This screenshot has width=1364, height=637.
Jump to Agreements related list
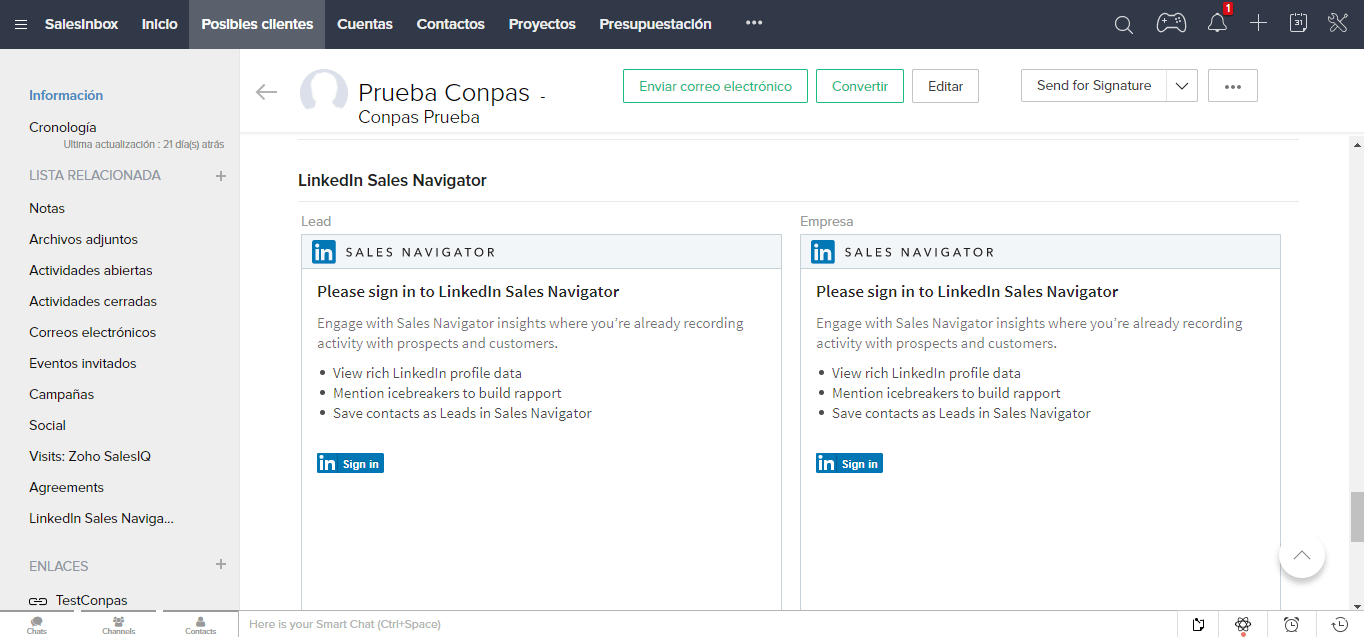click(x=67, y=487)
